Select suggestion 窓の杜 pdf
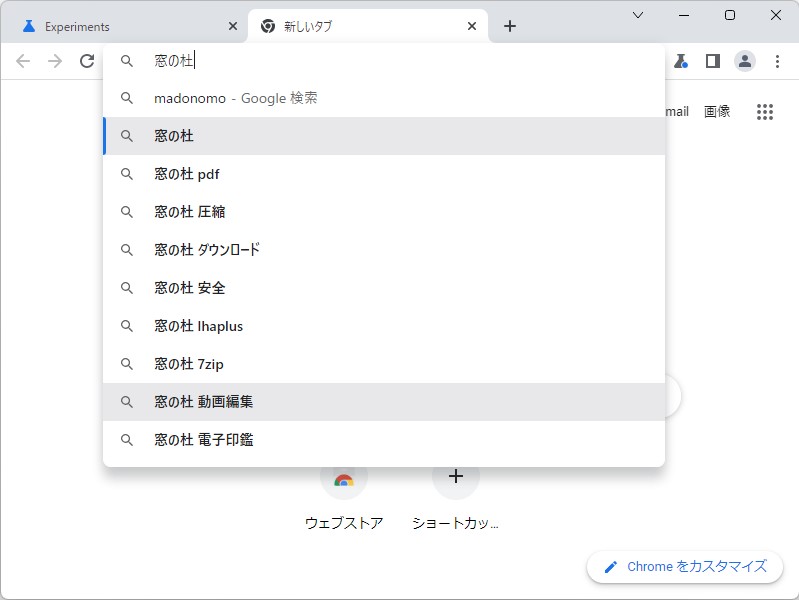 [x=384, y=174]
